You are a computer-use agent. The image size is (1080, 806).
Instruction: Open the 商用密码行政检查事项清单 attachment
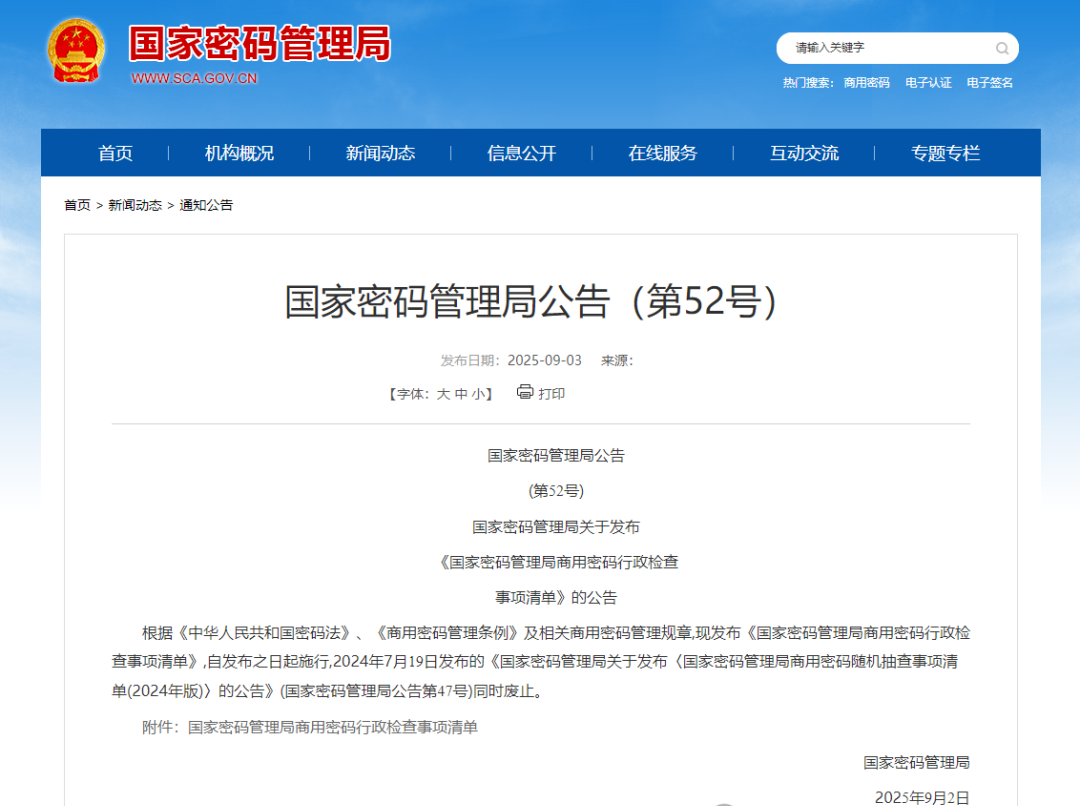click(332, 727)
